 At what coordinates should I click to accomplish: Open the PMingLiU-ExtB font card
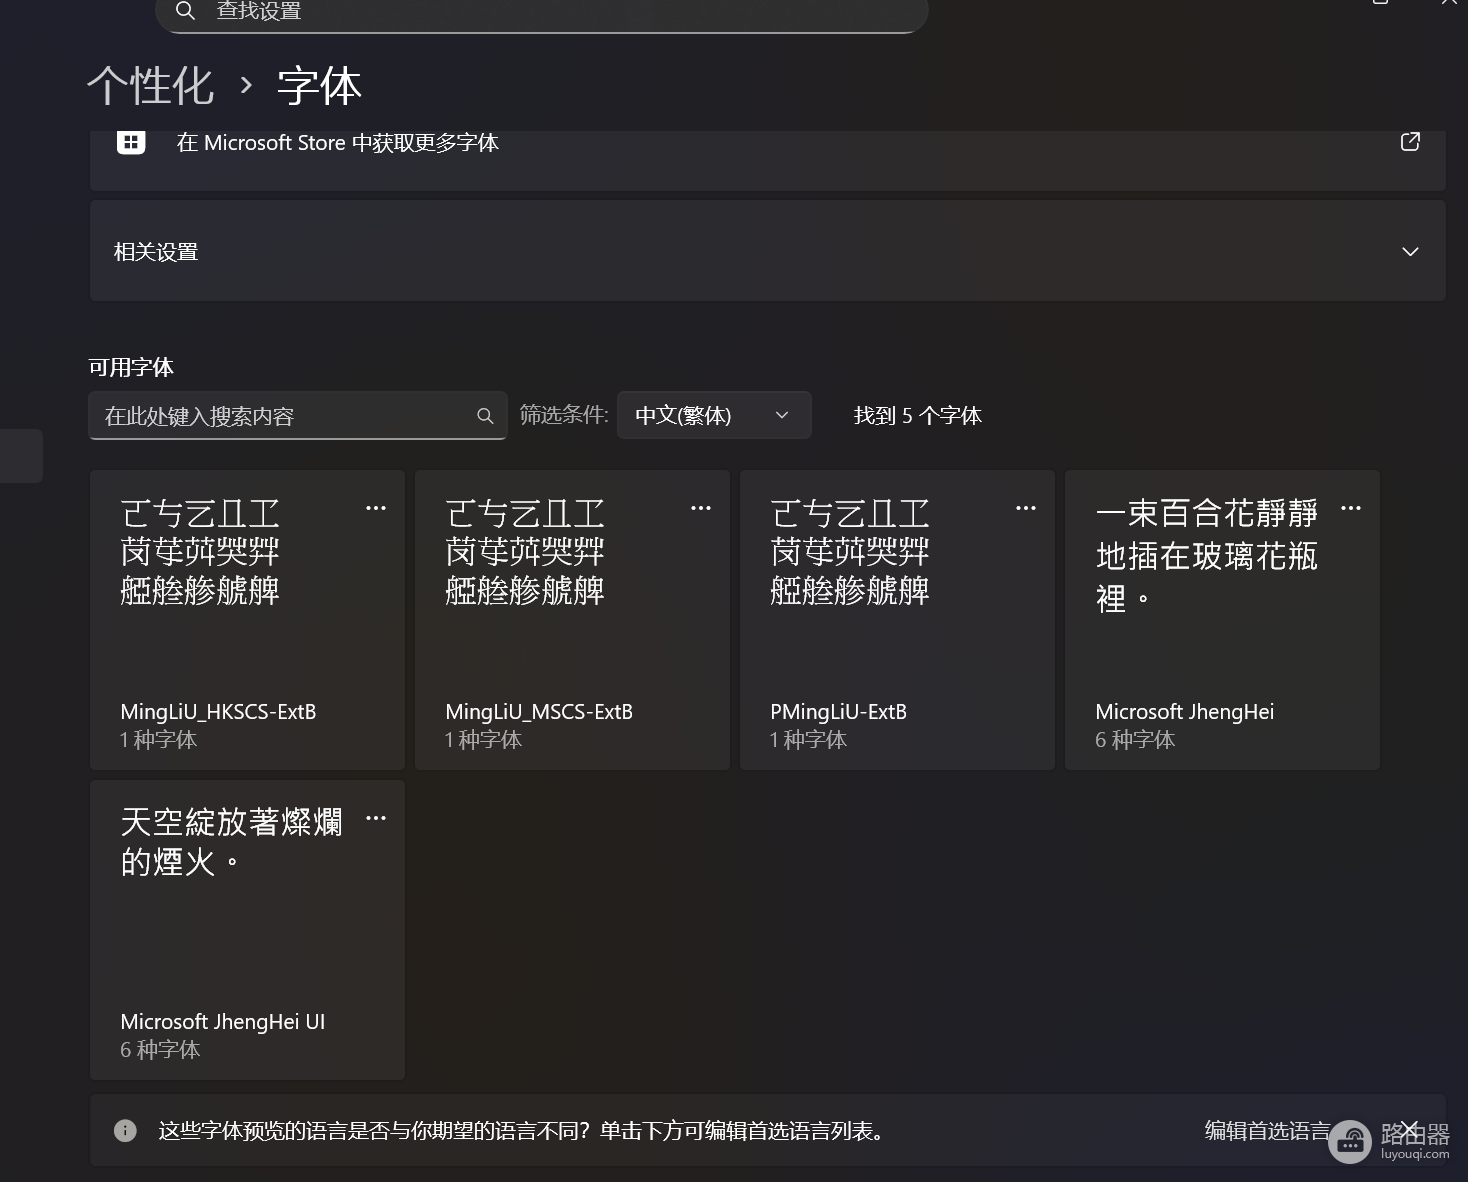tap(897, 620)
